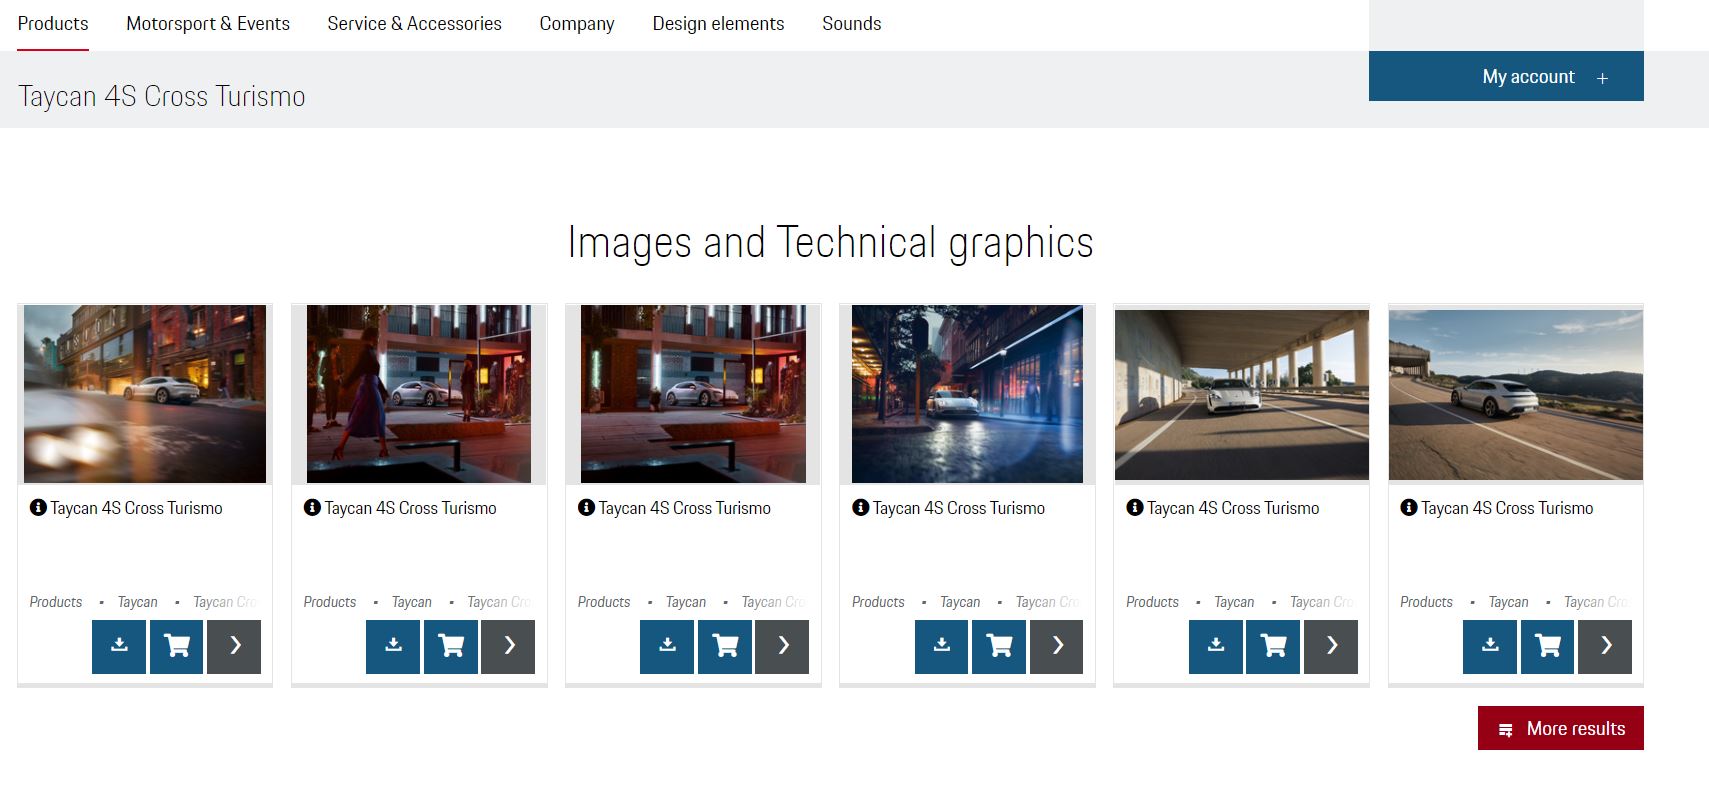
Task: Click truncated Taycan Cro breadcrumb on fourth card
Action: pyautogui.click(x=1048, y=602)
